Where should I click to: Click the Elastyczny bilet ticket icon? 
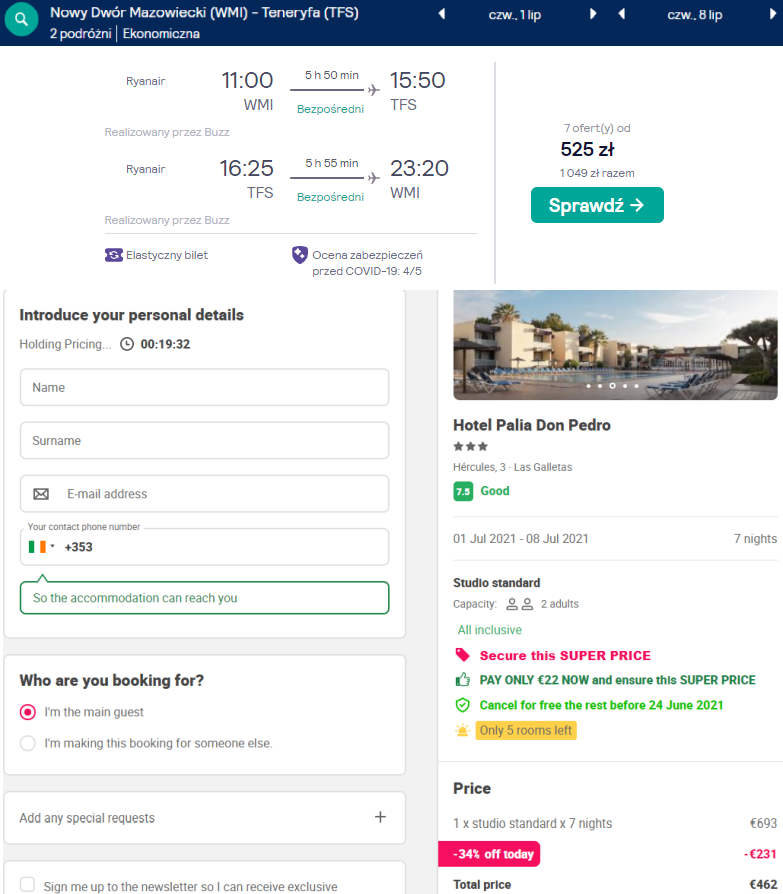(113, 255)
